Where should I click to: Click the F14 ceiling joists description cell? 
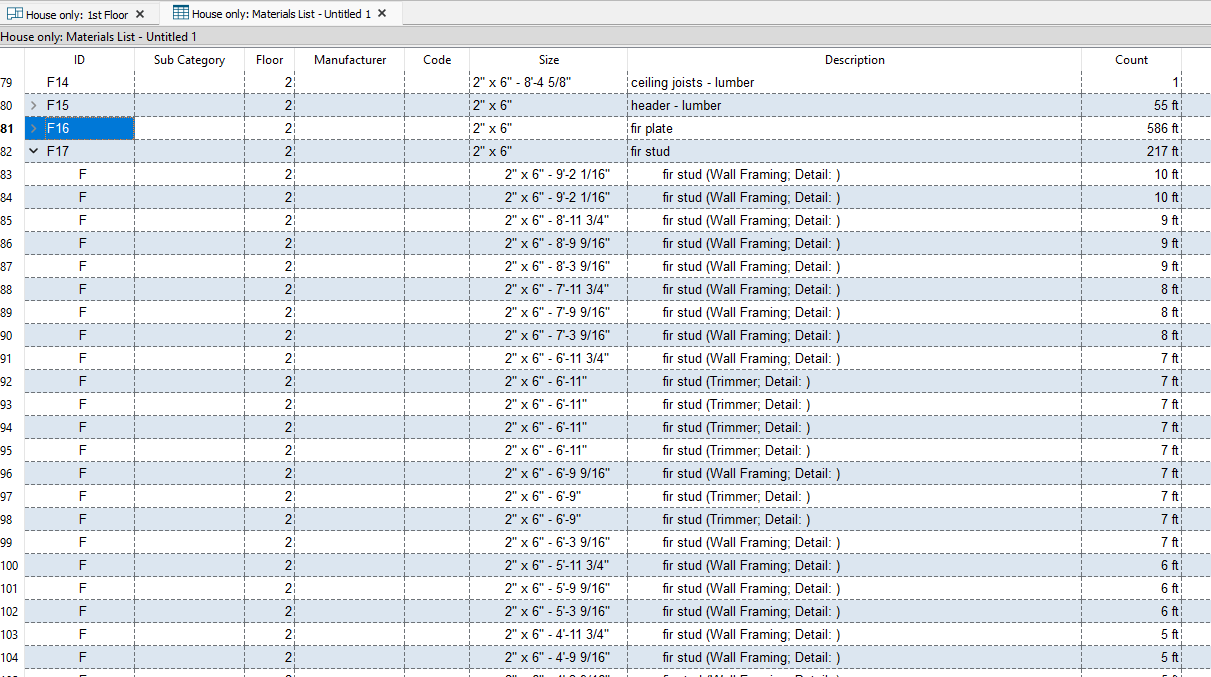pyautogui.click(x=853, y=83)
